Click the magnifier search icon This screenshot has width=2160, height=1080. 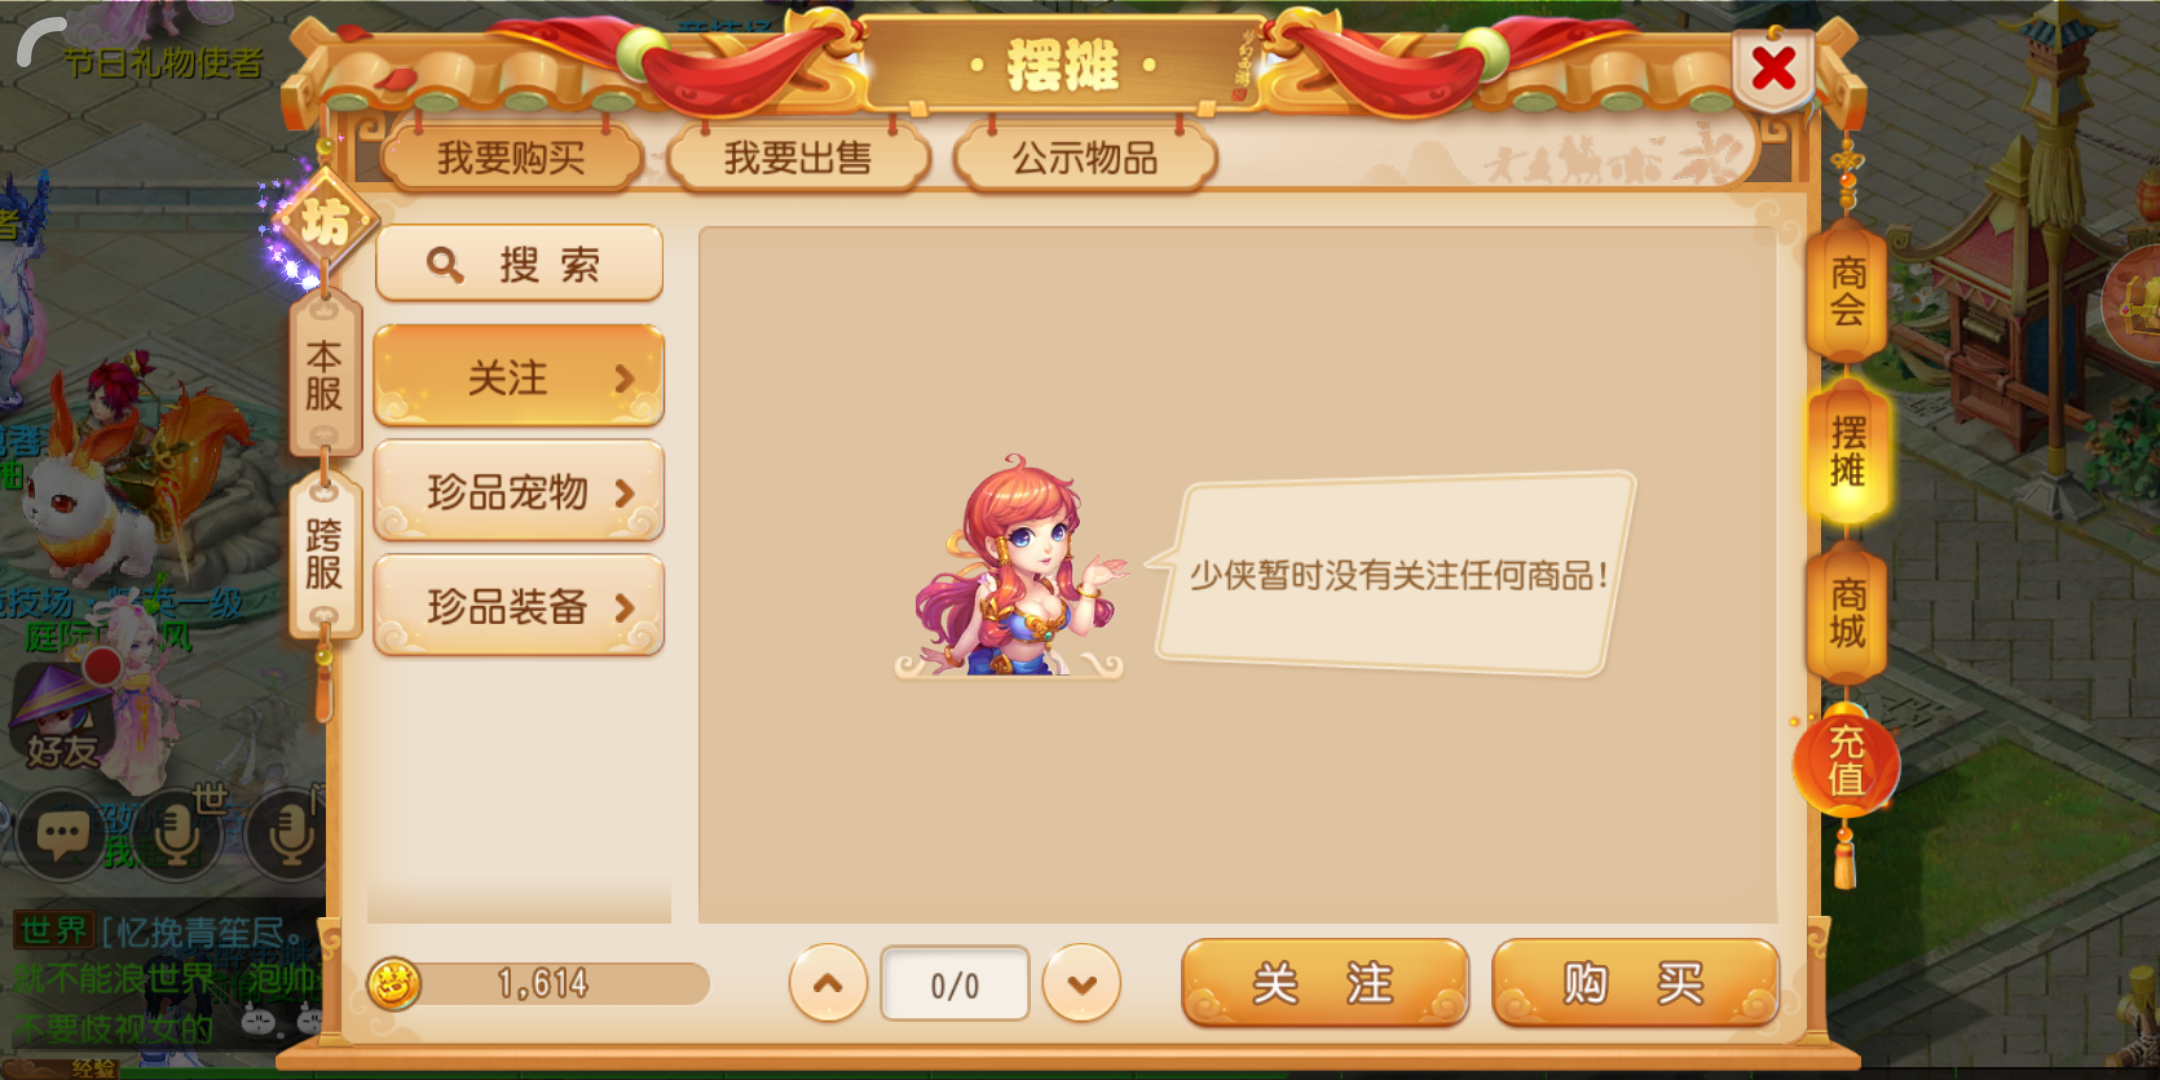click(x=445, y=265)
